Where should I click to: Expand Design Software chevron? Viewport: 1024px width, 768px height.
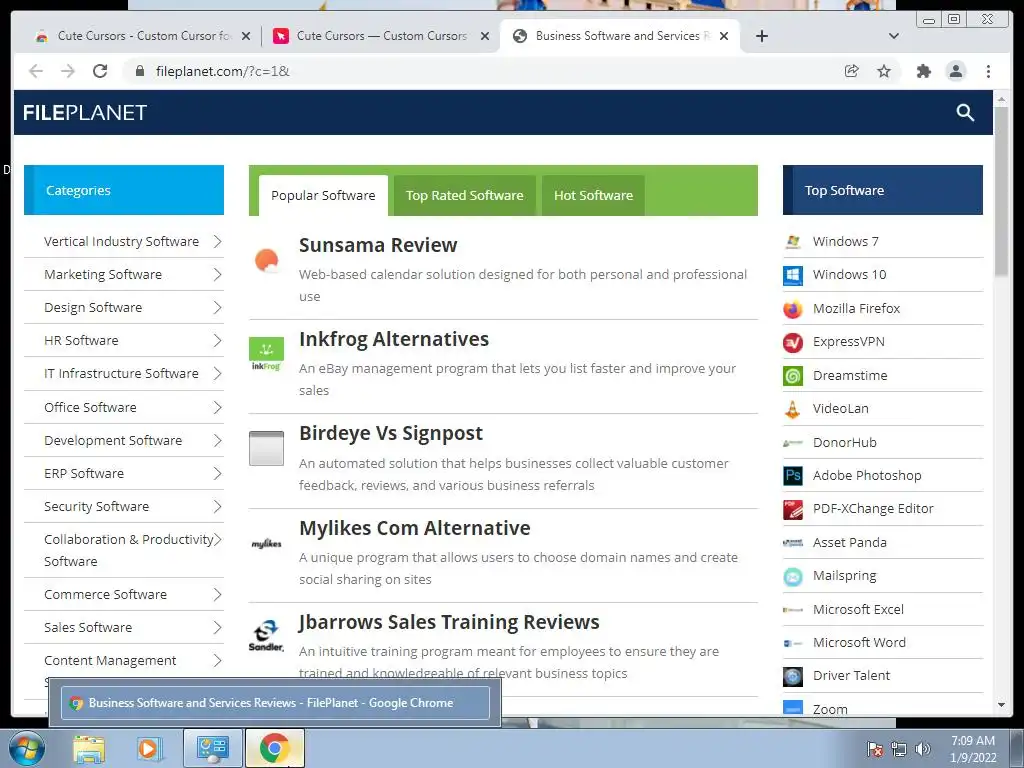217,308
